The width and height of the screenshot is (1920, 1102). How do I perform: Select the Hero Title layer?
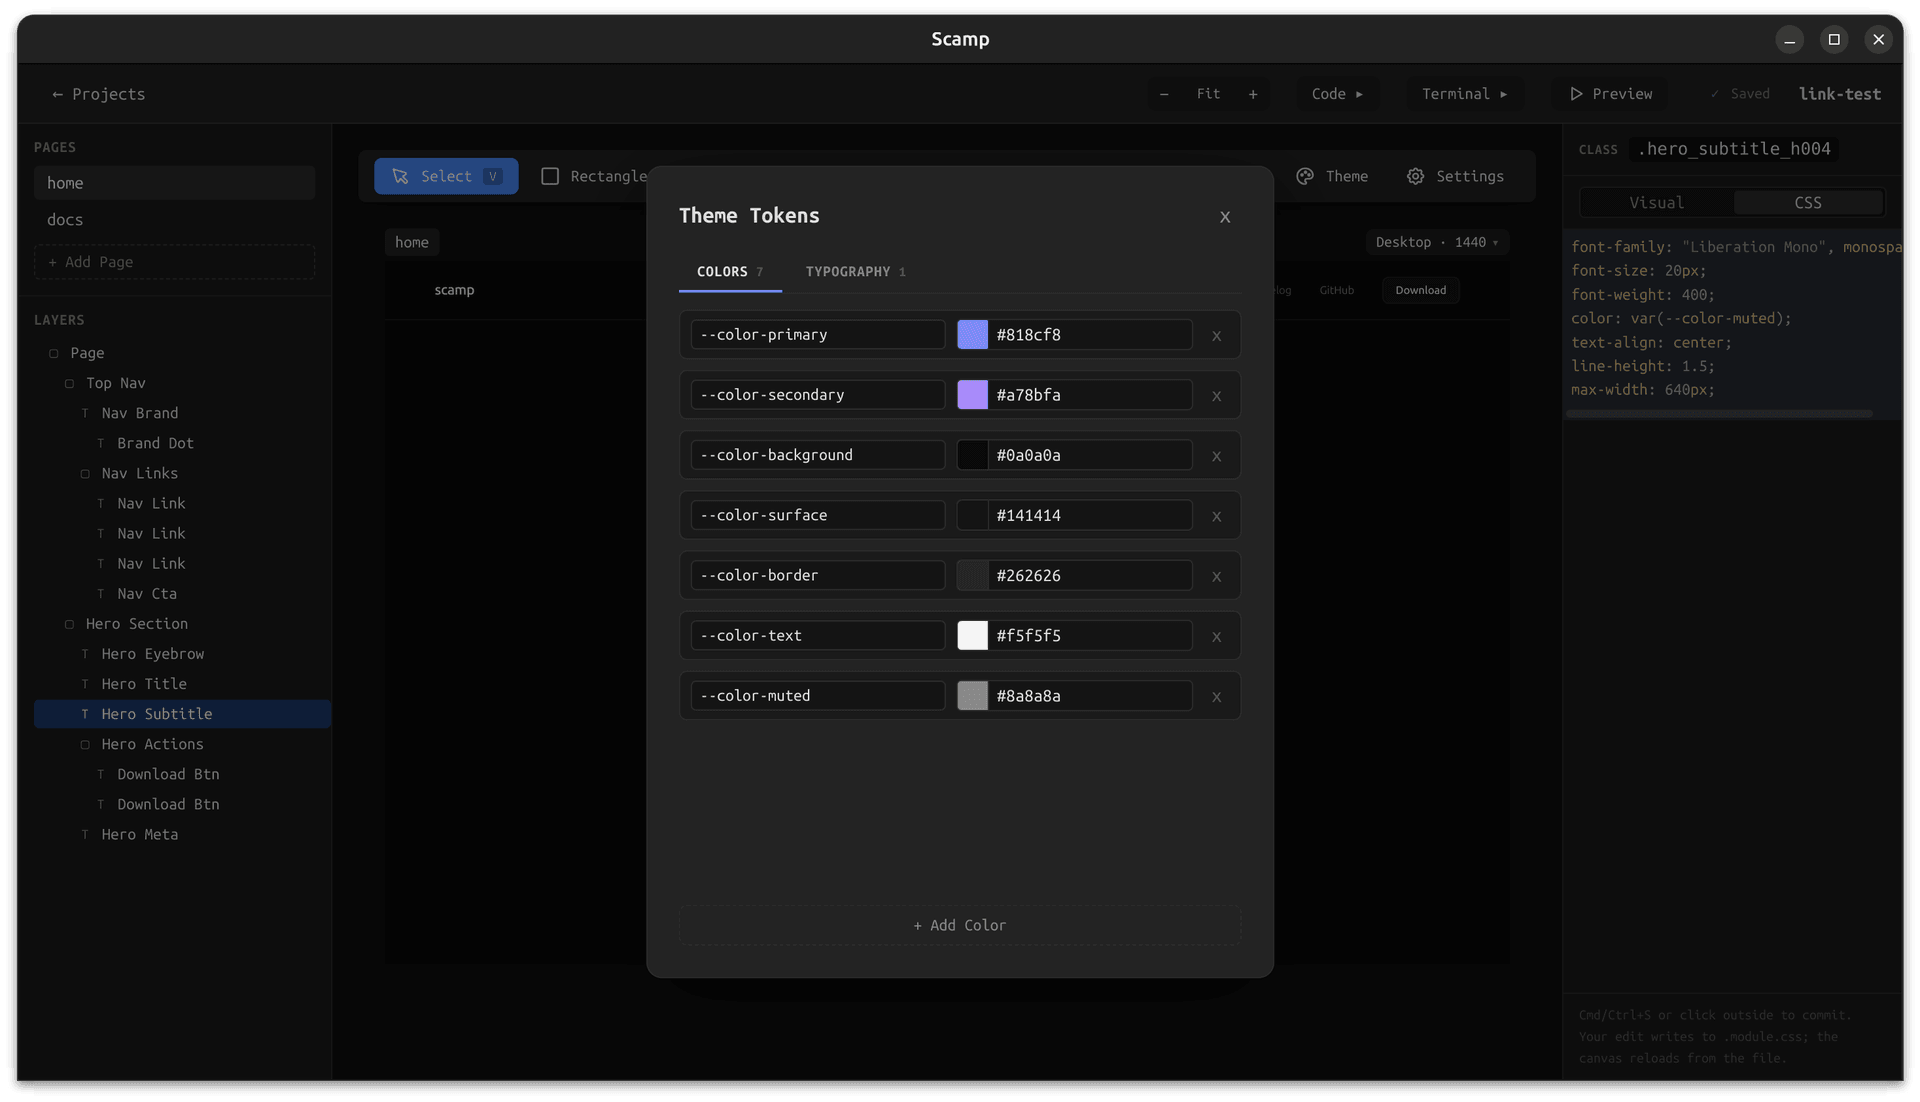click(x=182, y=684)
